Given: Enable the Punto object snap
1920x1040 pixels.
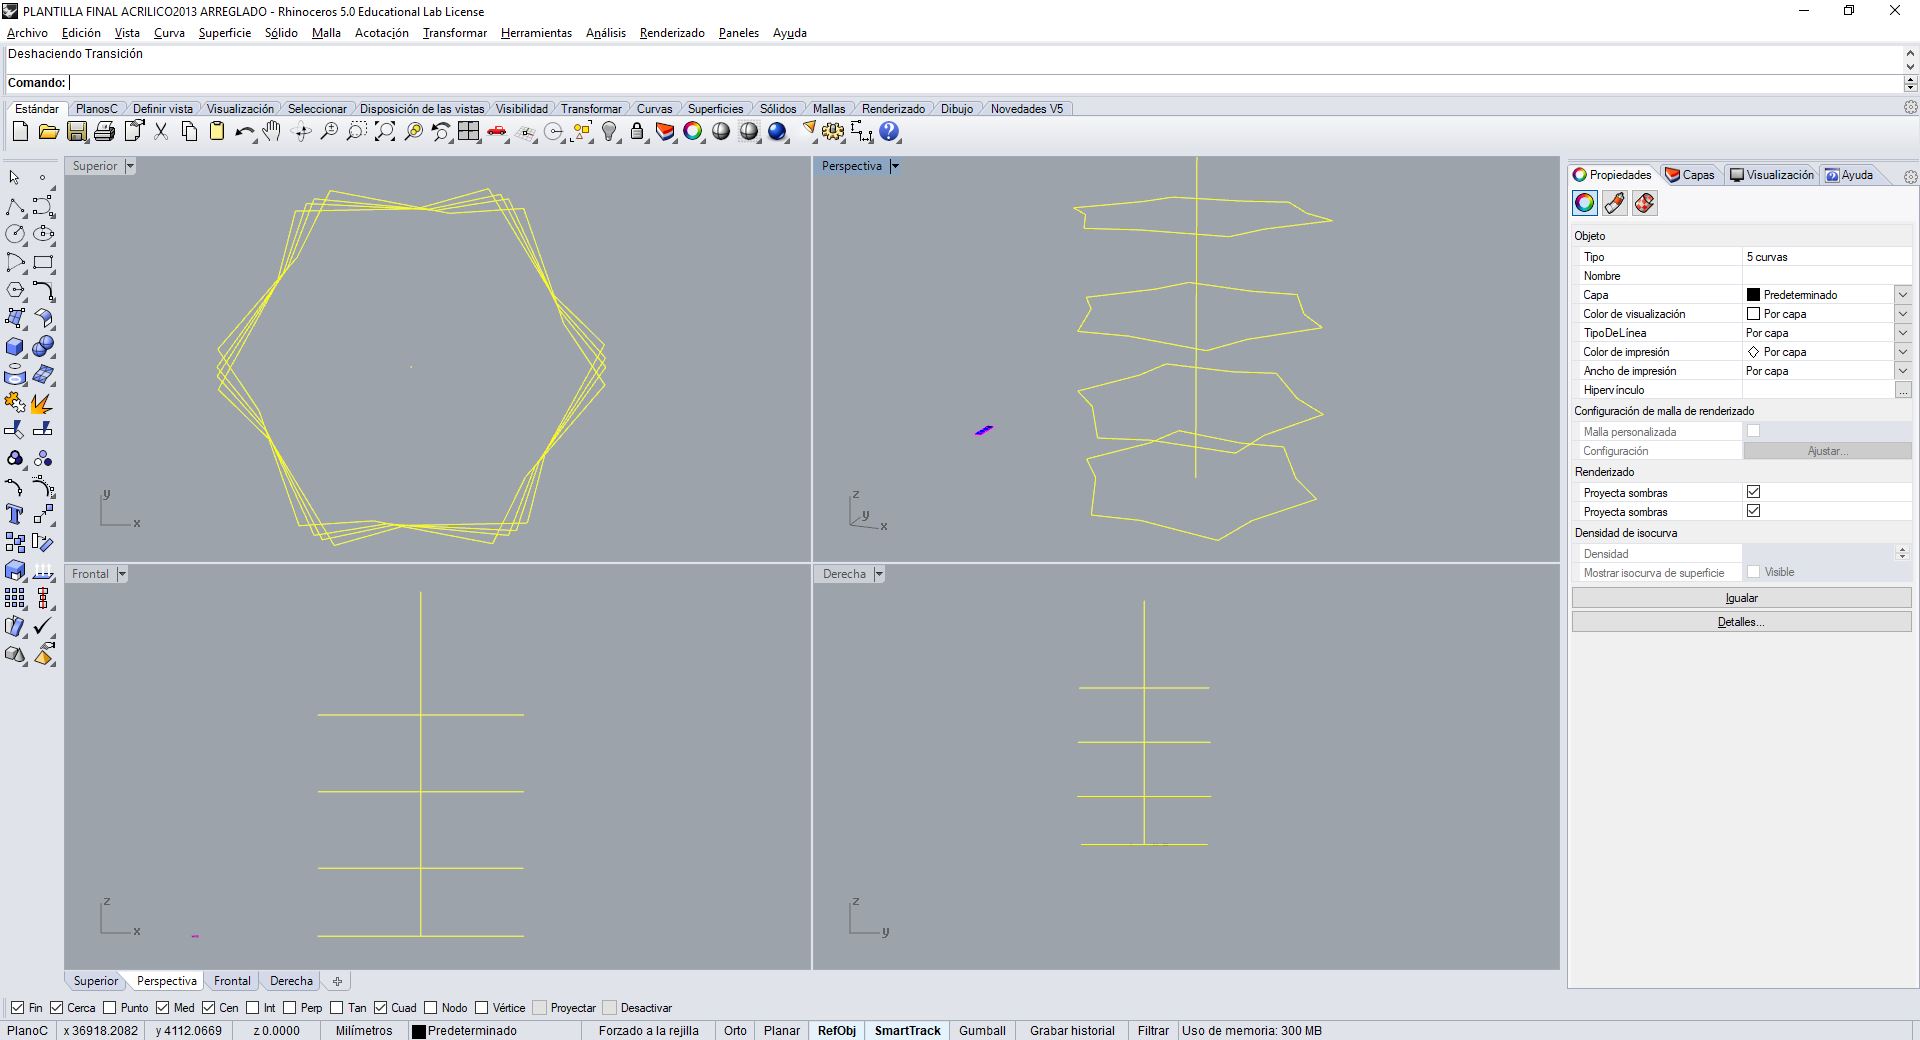Looking at the screenshot, I should [x=110, y=1008].
